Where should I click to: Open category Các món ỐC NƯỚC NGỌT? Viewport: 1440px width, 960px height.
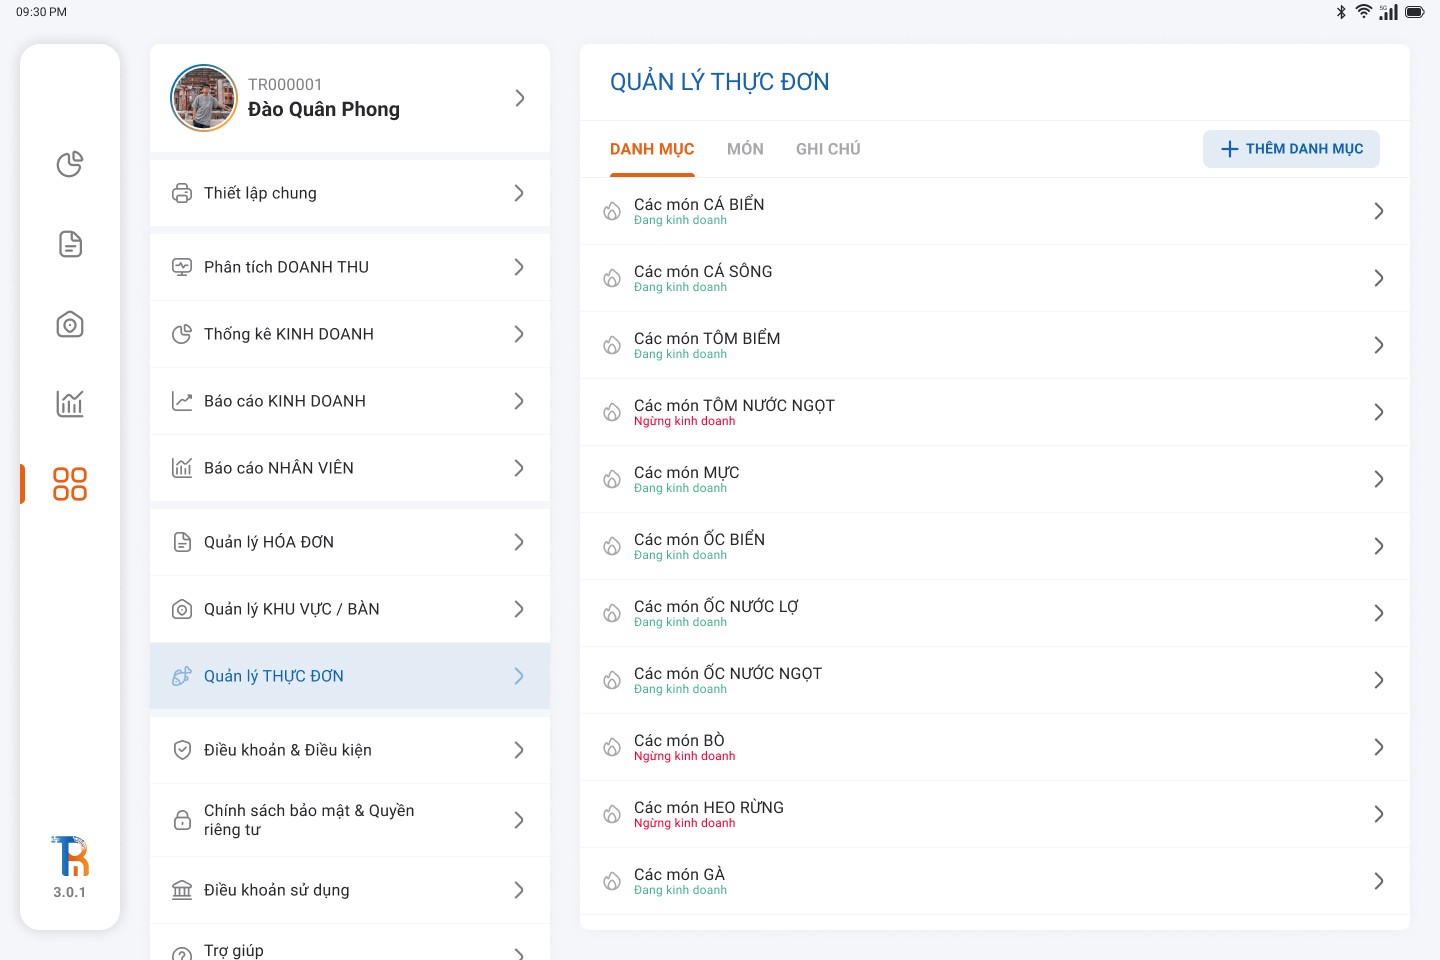[x=995, y=680]
